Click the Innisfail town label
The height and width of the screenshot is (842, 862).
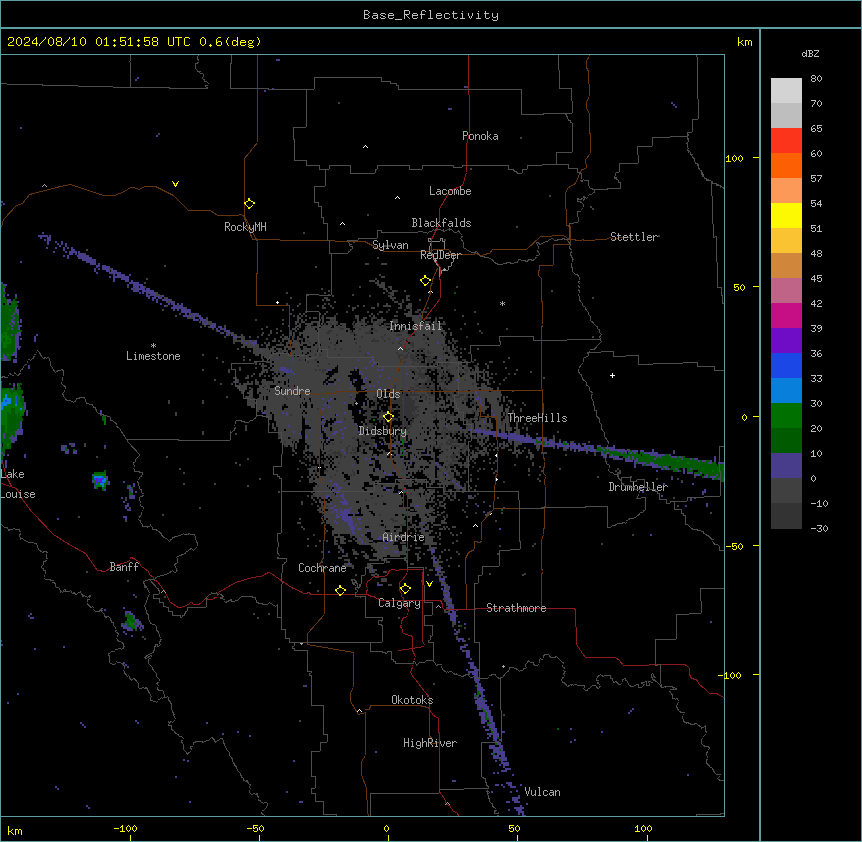[415, 326]
